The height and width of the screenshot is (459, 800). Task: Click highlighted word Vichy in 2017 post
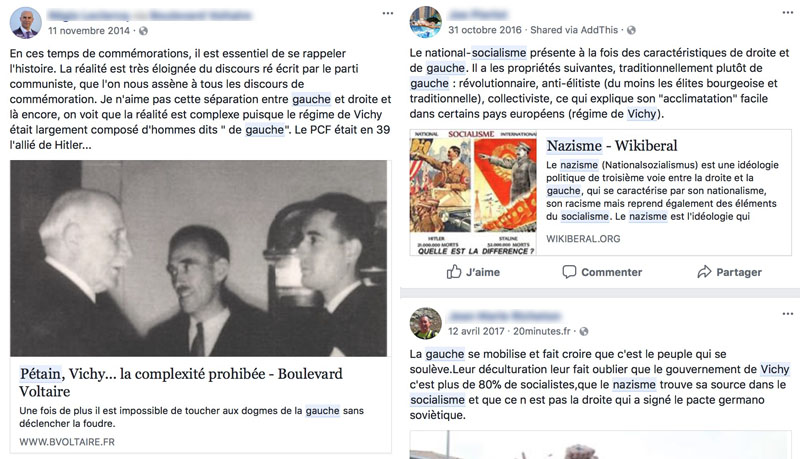[x=774, y=369]
